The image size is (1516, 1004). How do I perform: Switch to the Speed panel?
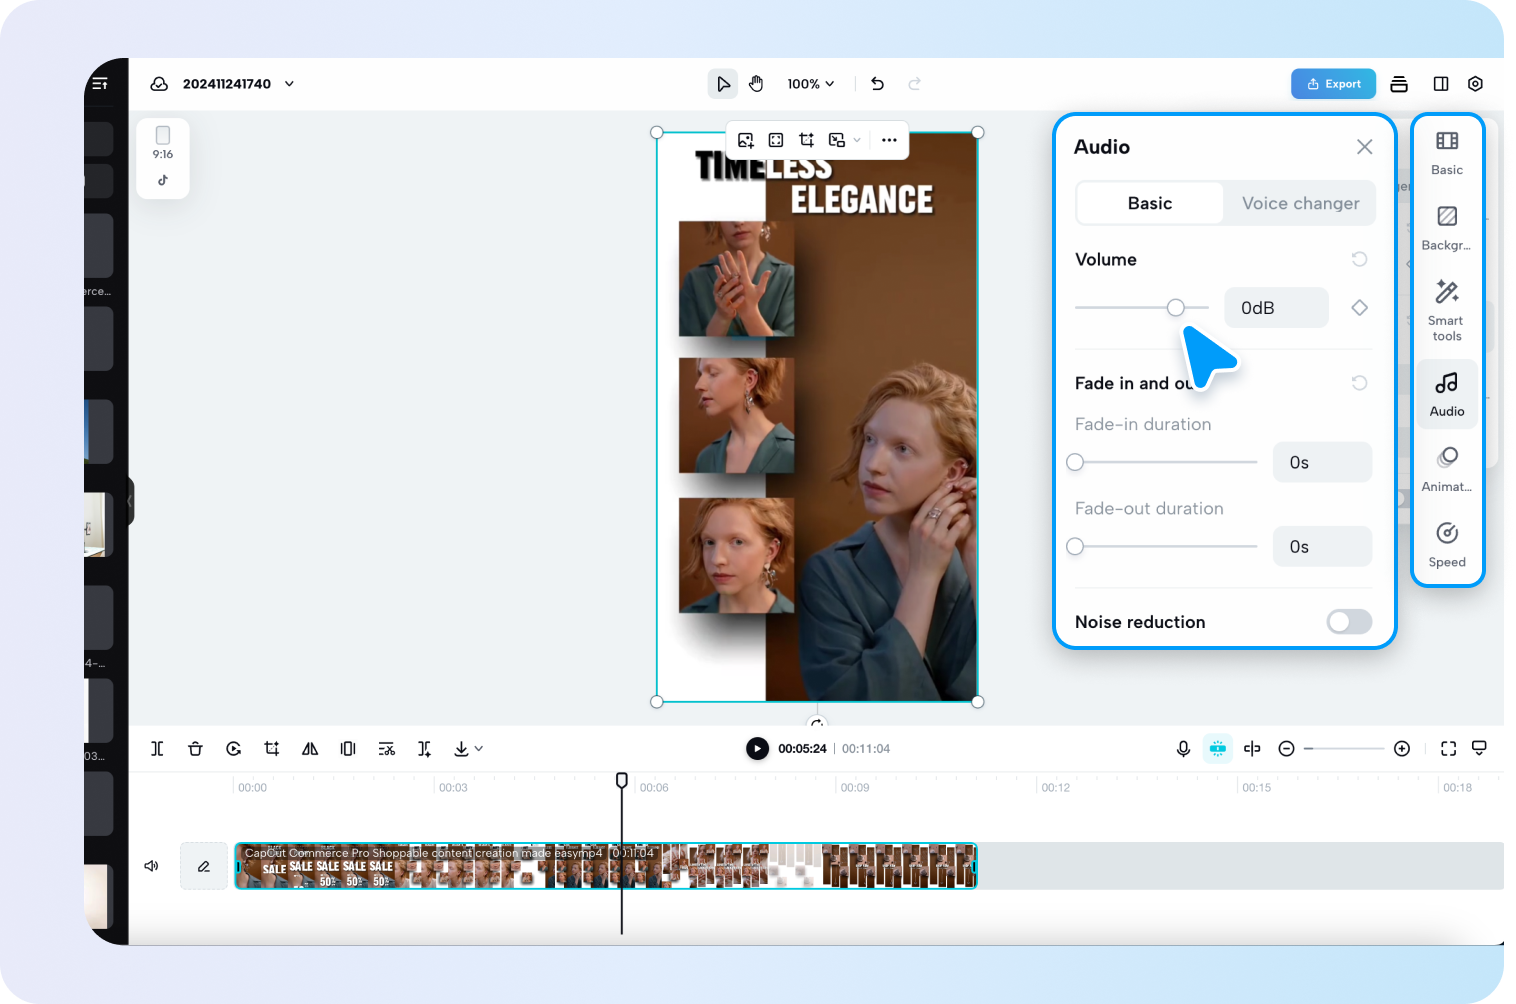pos(1446,543)
